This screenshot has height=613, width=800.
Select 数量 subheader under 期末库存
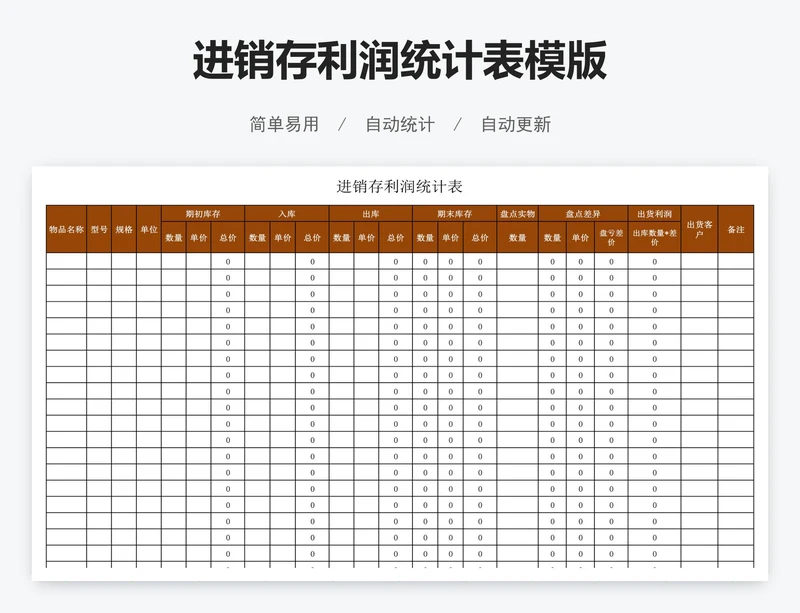click(x=425, y=237)
